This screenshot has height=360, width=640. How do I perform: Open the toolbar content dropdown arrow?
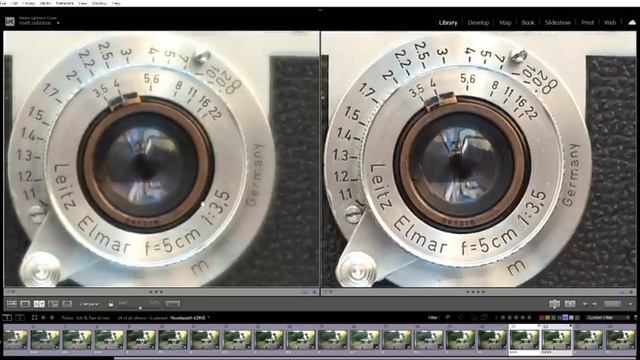coord(631,304)
